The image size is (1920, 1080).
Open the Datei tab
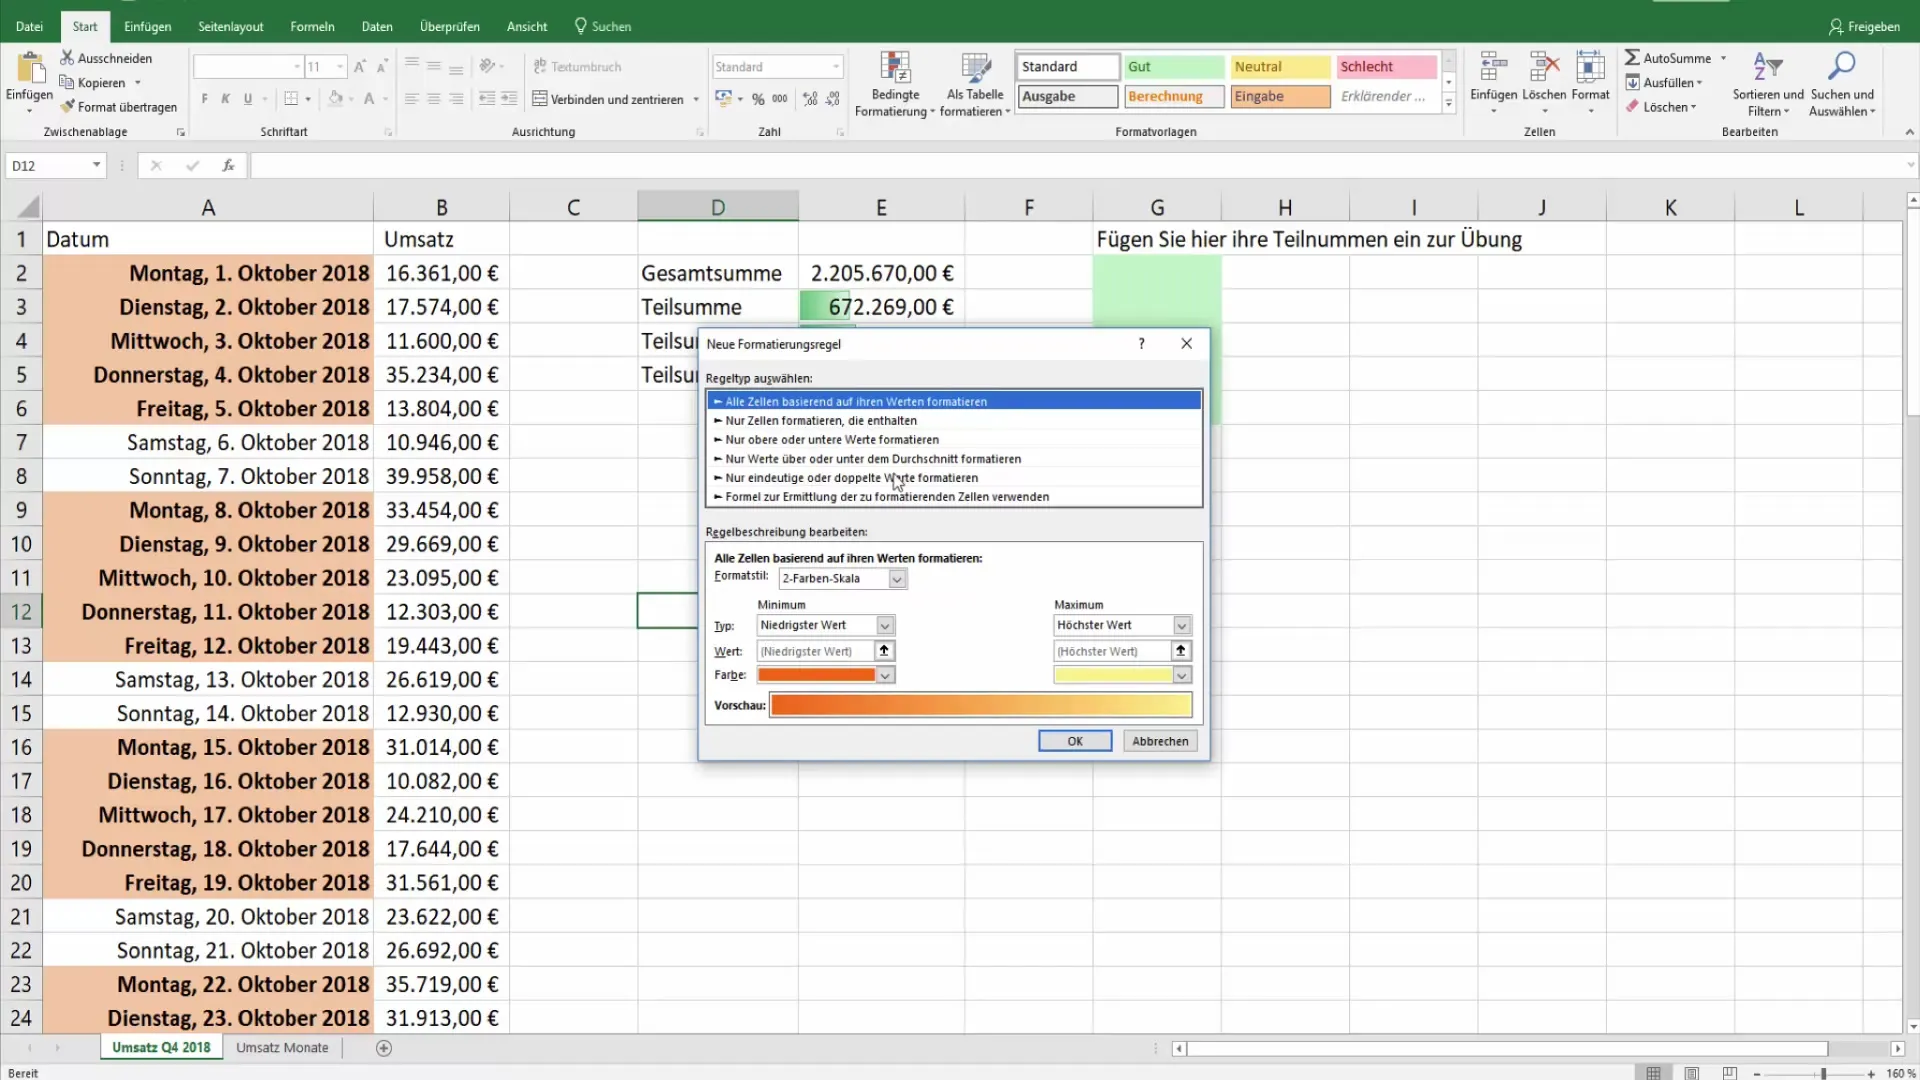pos(29,26)
